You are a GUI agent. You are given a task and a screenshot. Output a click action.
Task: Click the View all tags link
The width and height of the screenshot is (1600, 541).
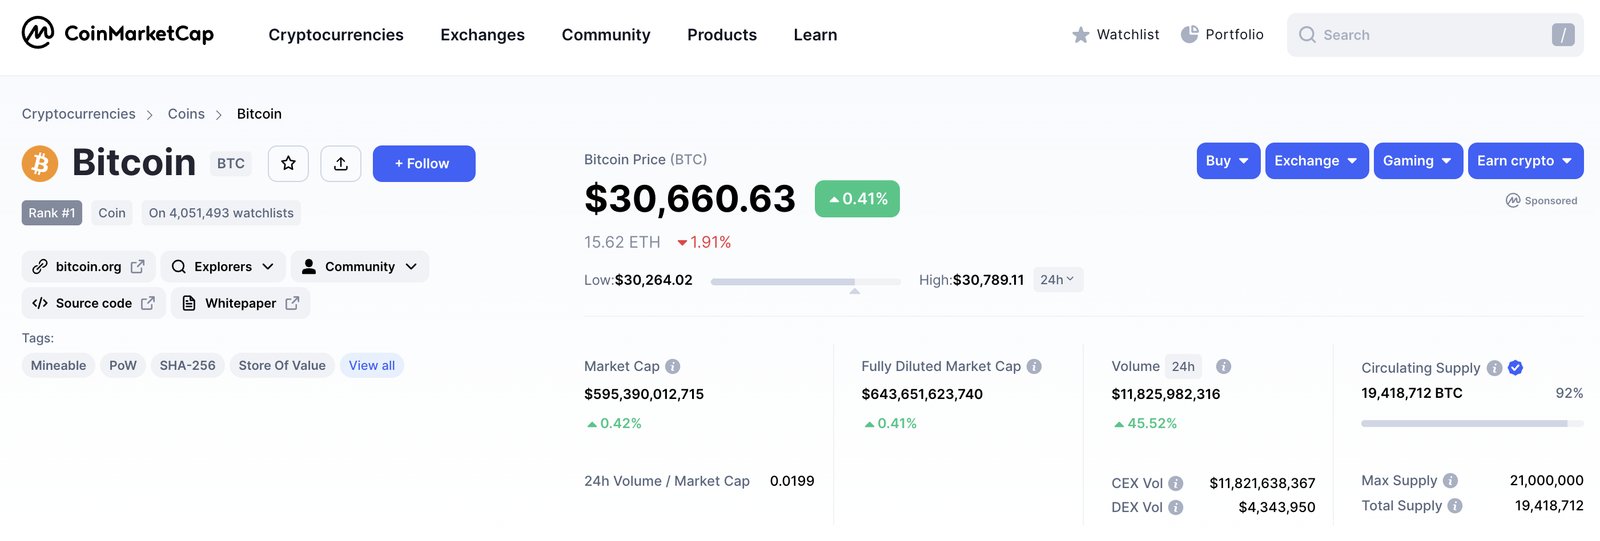[x=372, y=366]
